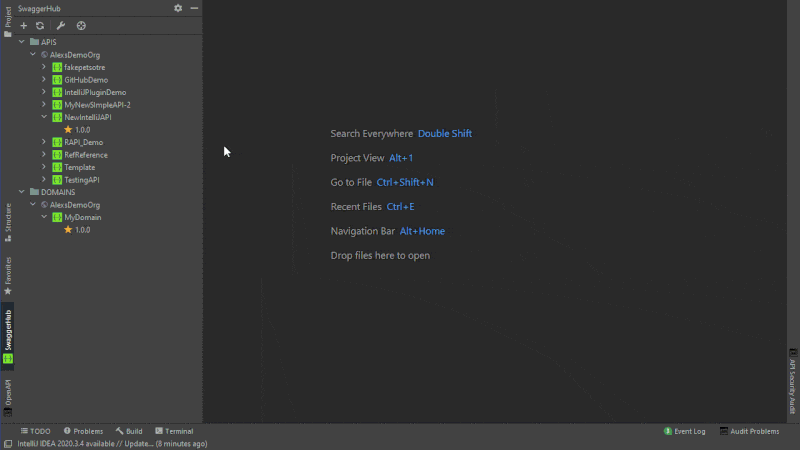Click the RAPI_Demo API icon
The width and height of the screenshot is (800, 450).
pos(57,142)
